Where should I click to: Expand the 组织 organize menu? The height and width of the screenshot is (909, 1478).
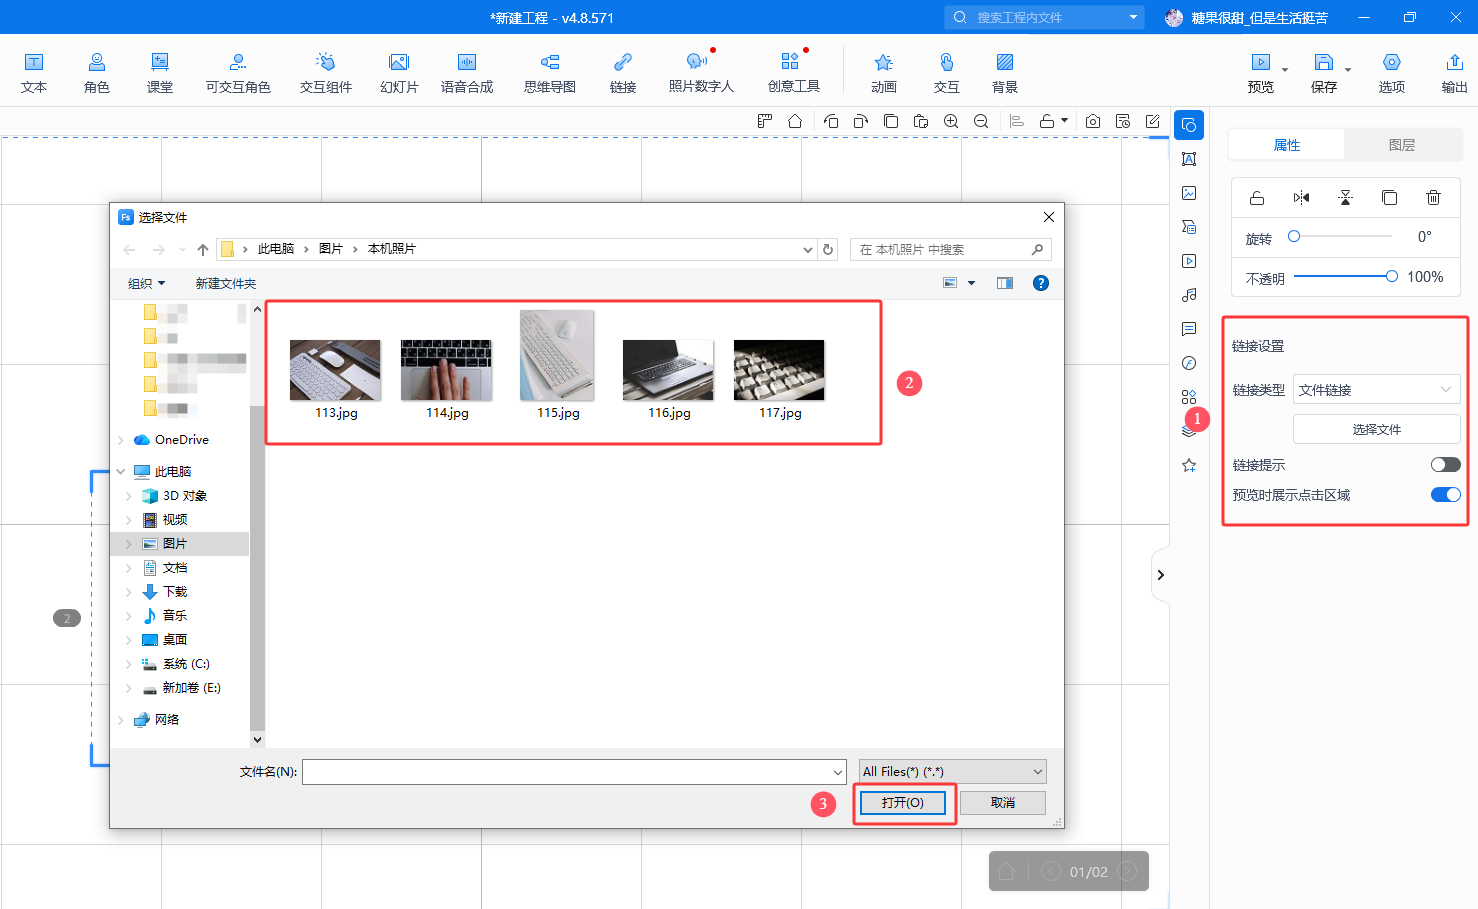(x=146, y=284)
